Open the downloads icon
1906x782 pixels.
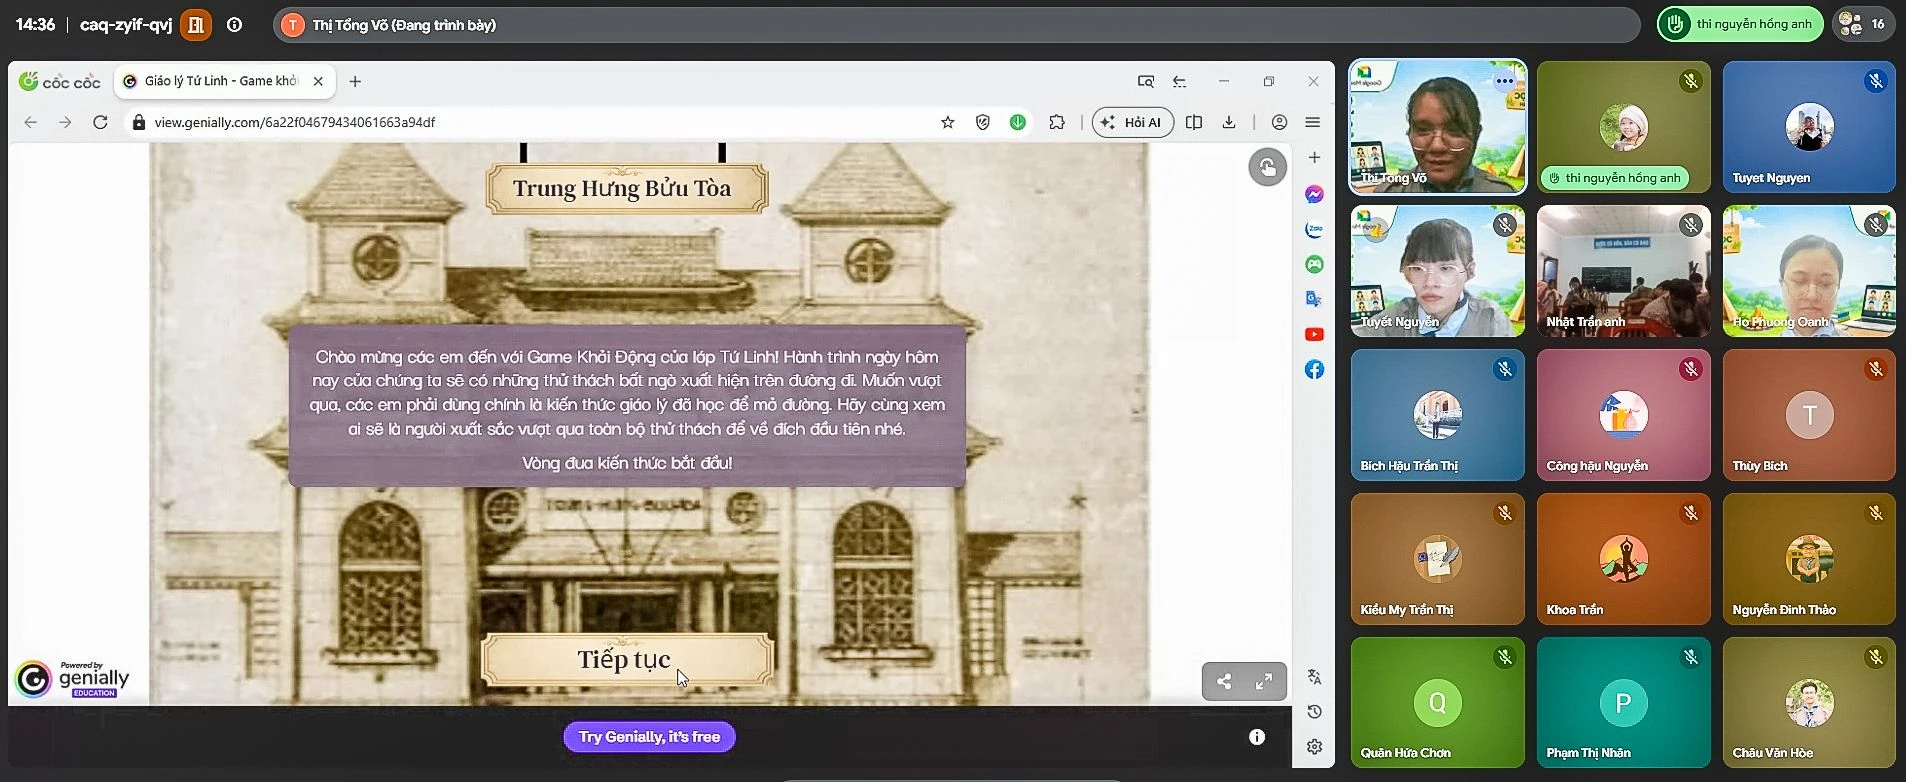coord(1229,122)
